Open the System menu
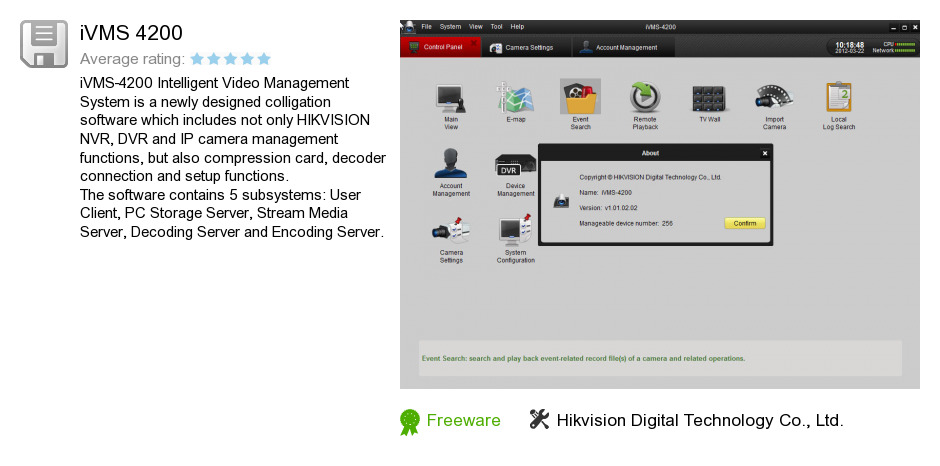This screenshot has width=940, height=466. (450, 27)
